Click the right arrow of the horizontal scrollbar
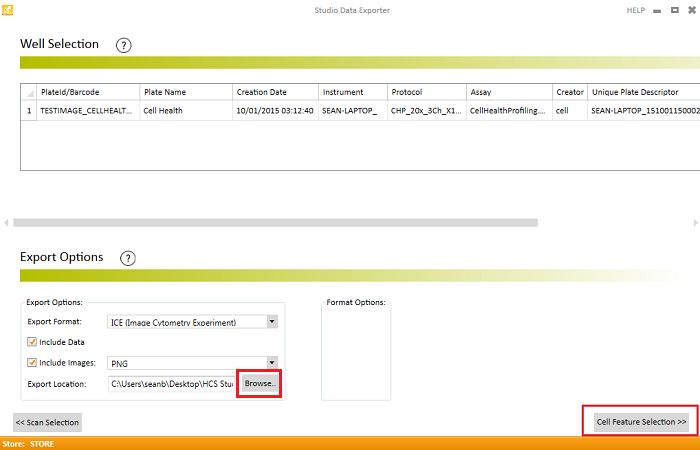 (694, 222)
